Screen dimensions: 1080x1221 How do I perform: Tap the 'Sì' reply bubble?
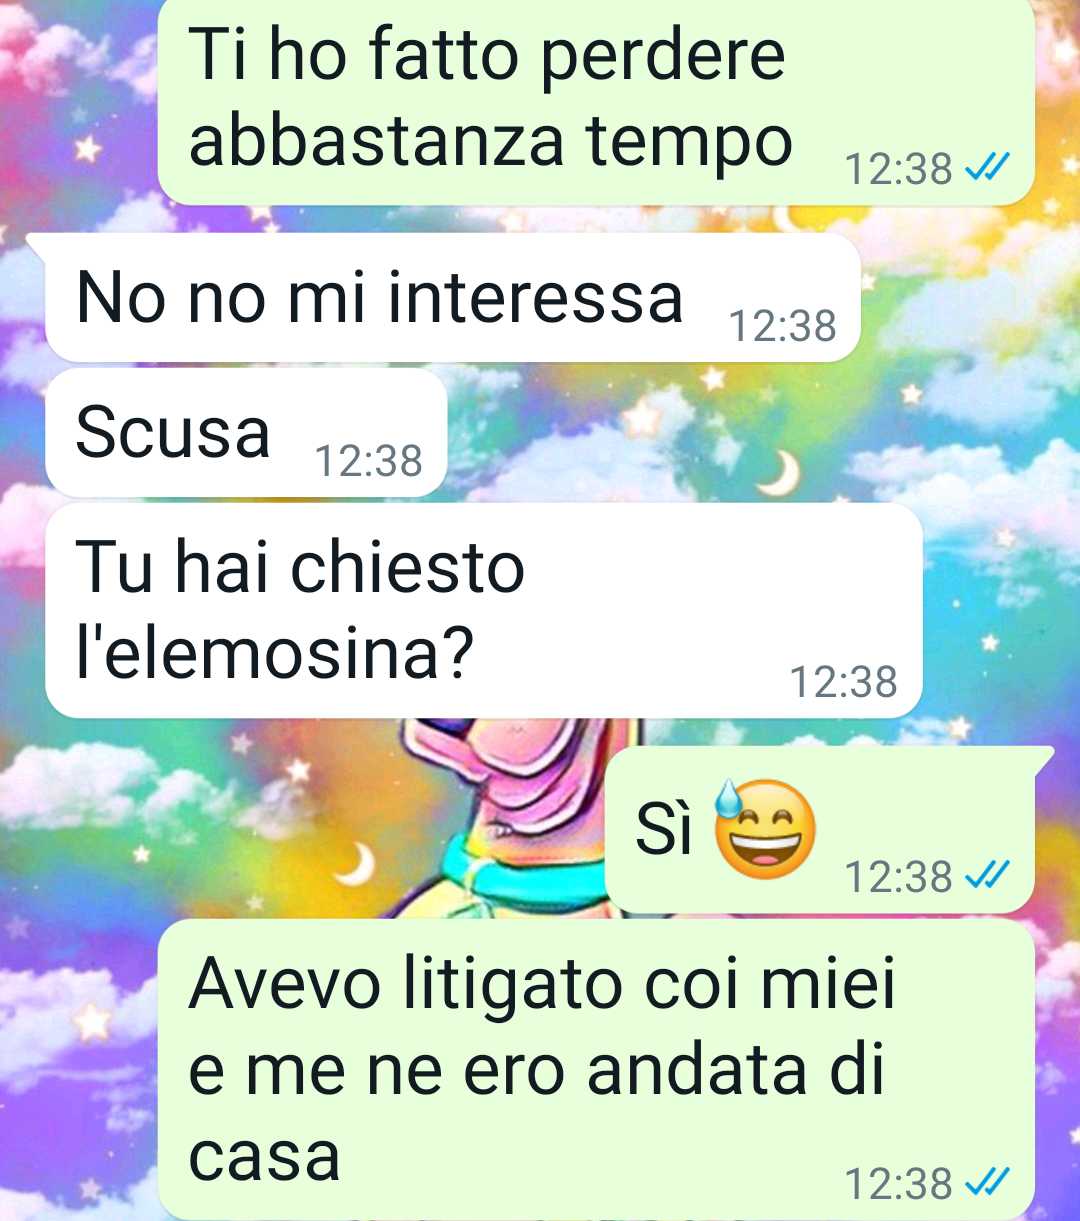pyautogui.click(x=820, y=829)
